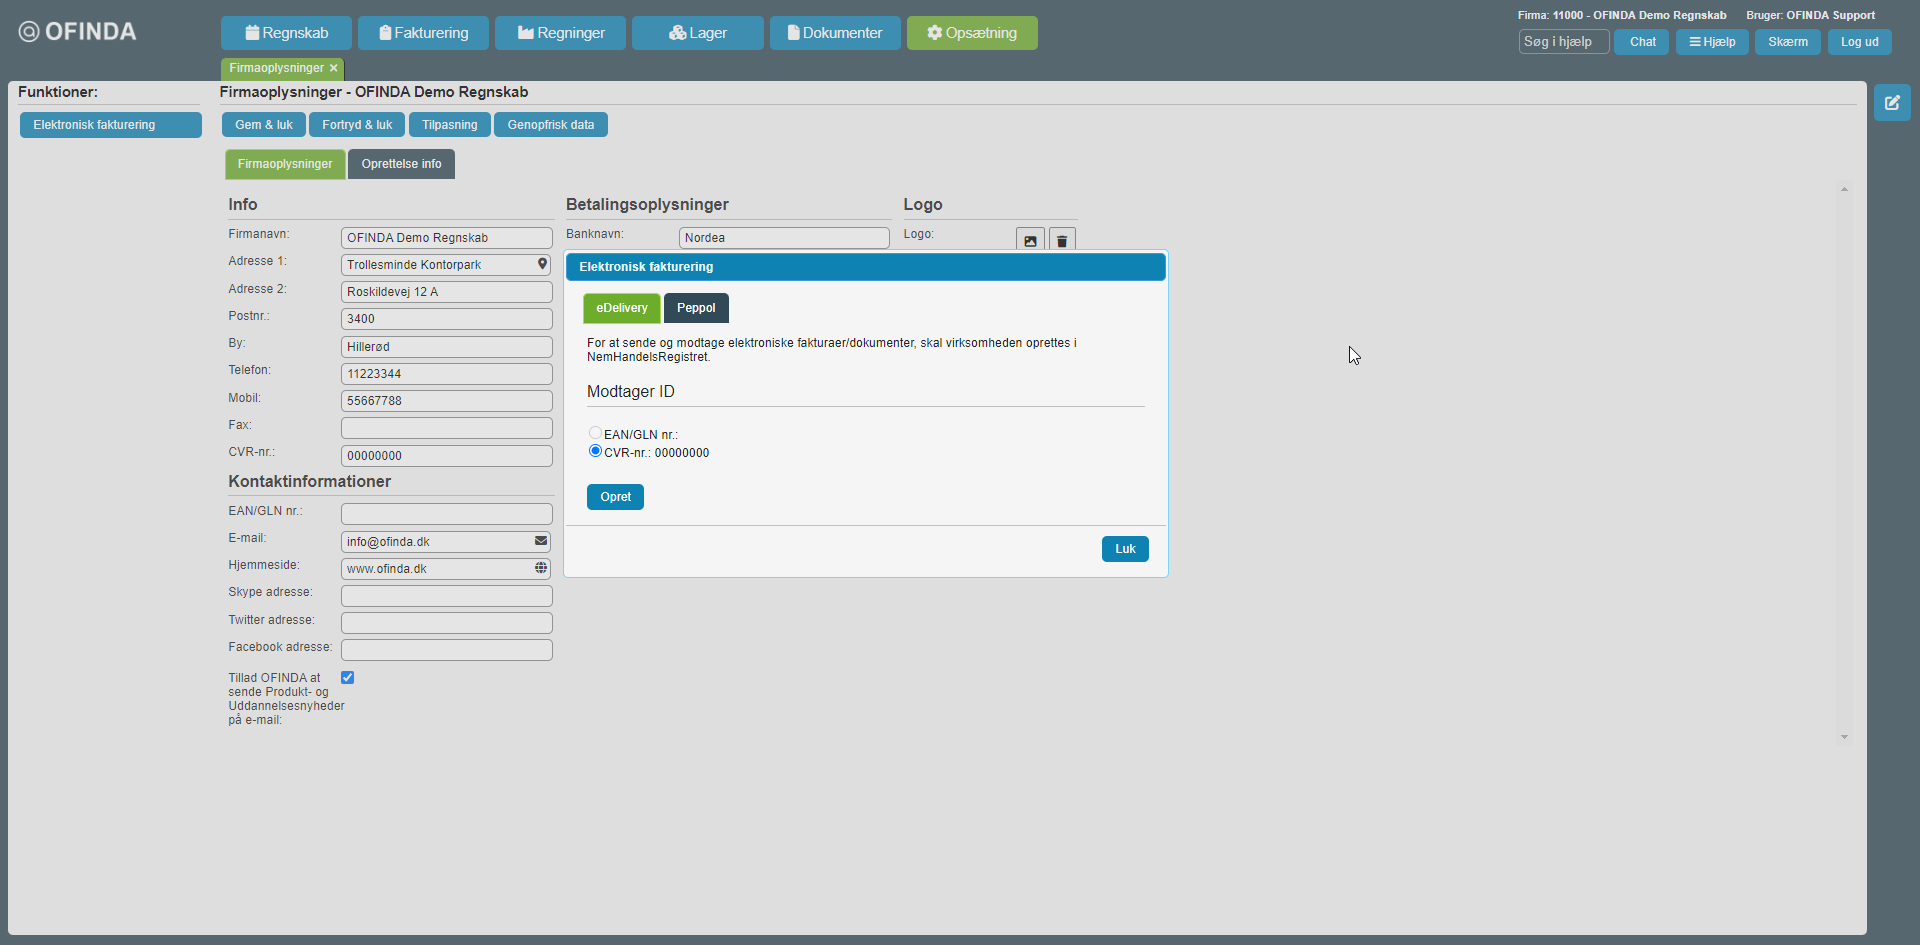
Task: Click Luk to close the dialog
Action: 1125,549
